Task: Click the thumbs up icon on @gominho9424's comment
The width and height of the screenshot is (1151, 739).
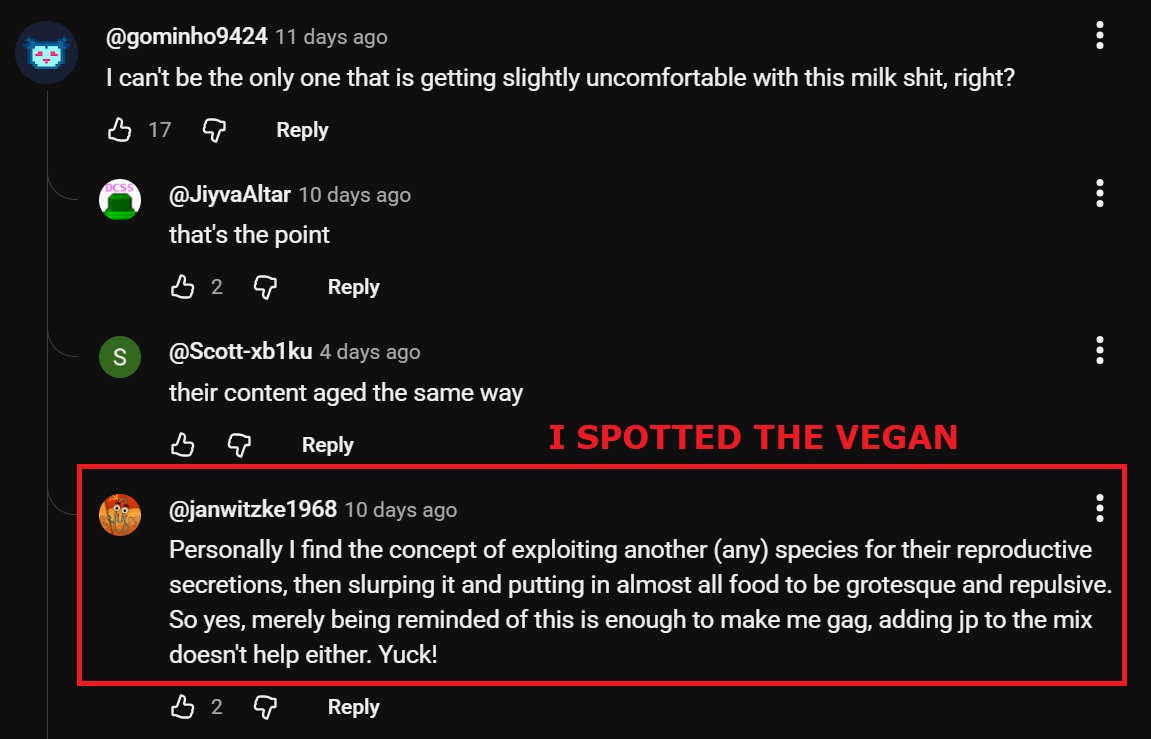Action: coord(120,129)
